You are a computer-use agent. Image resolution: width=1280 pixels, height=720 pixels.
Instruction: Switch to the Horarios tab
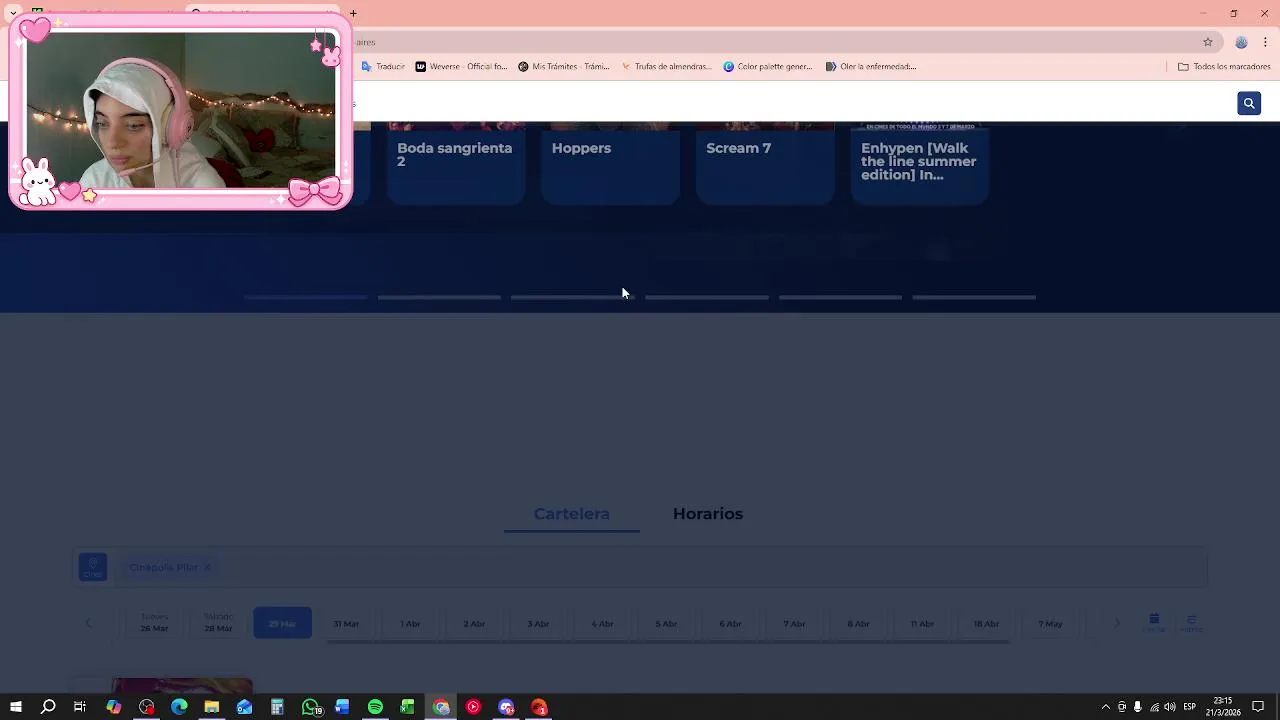[708, 514]
